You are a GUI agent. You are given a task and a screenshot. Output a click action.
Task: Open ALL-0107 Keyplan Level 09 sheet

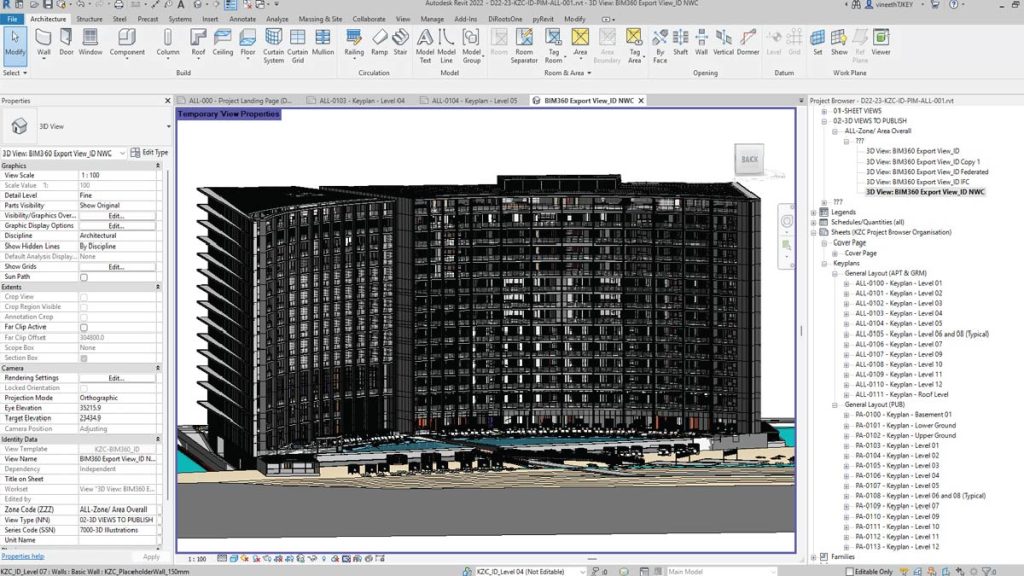(x=899, y=354)
